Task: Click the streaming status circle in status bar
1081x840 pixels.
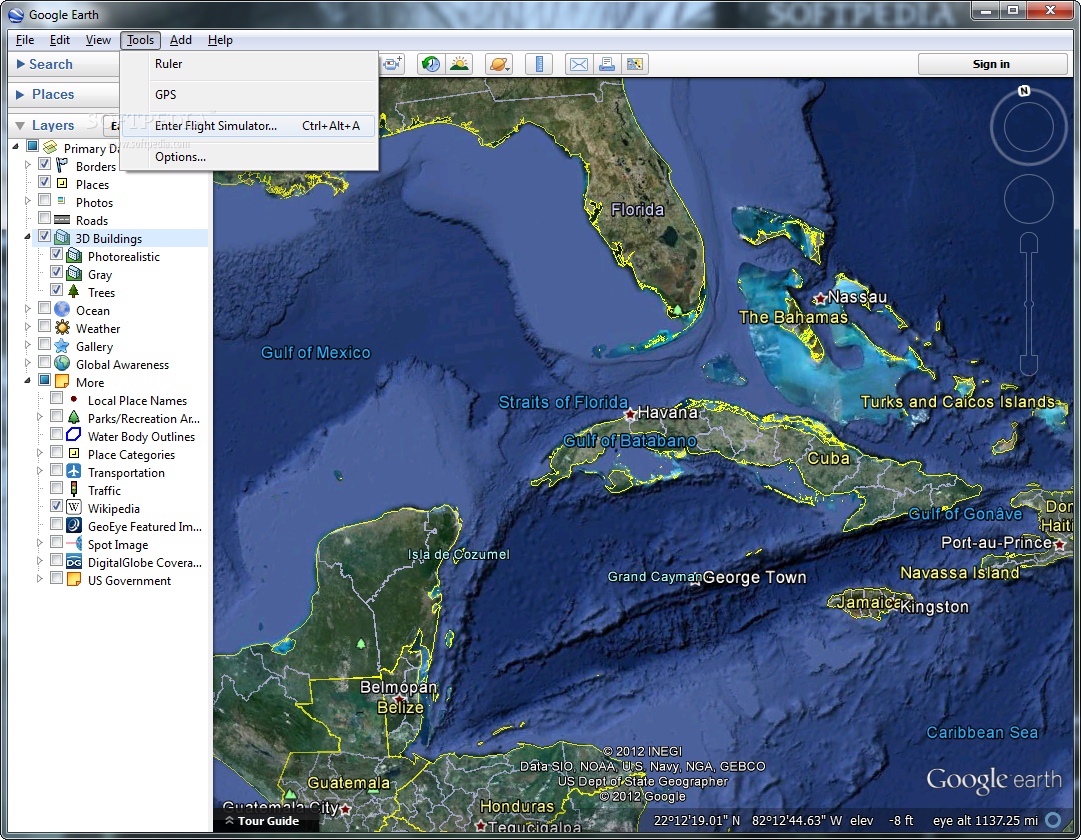Action: (1053, 820)
